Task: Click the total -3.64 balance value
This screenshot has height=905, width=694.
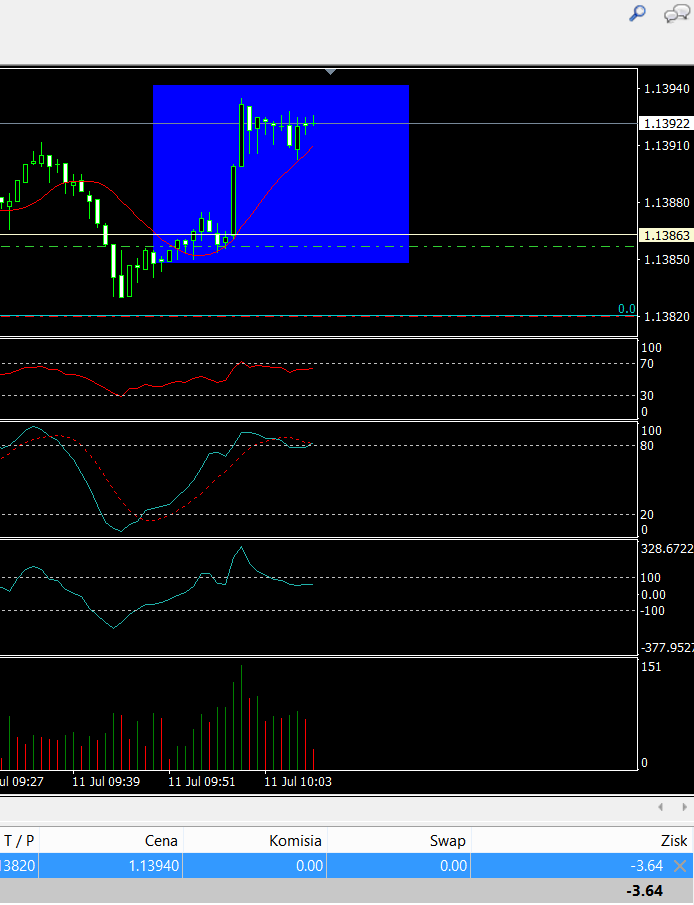Action: pos(645,891)
